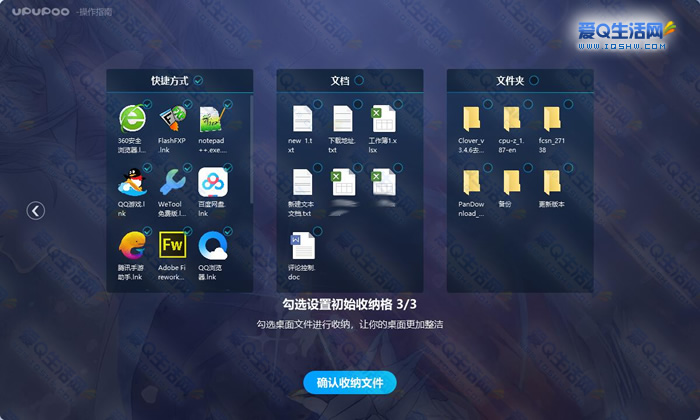Select the cpu-z_1.87-en folder icon

click(512, 119)
